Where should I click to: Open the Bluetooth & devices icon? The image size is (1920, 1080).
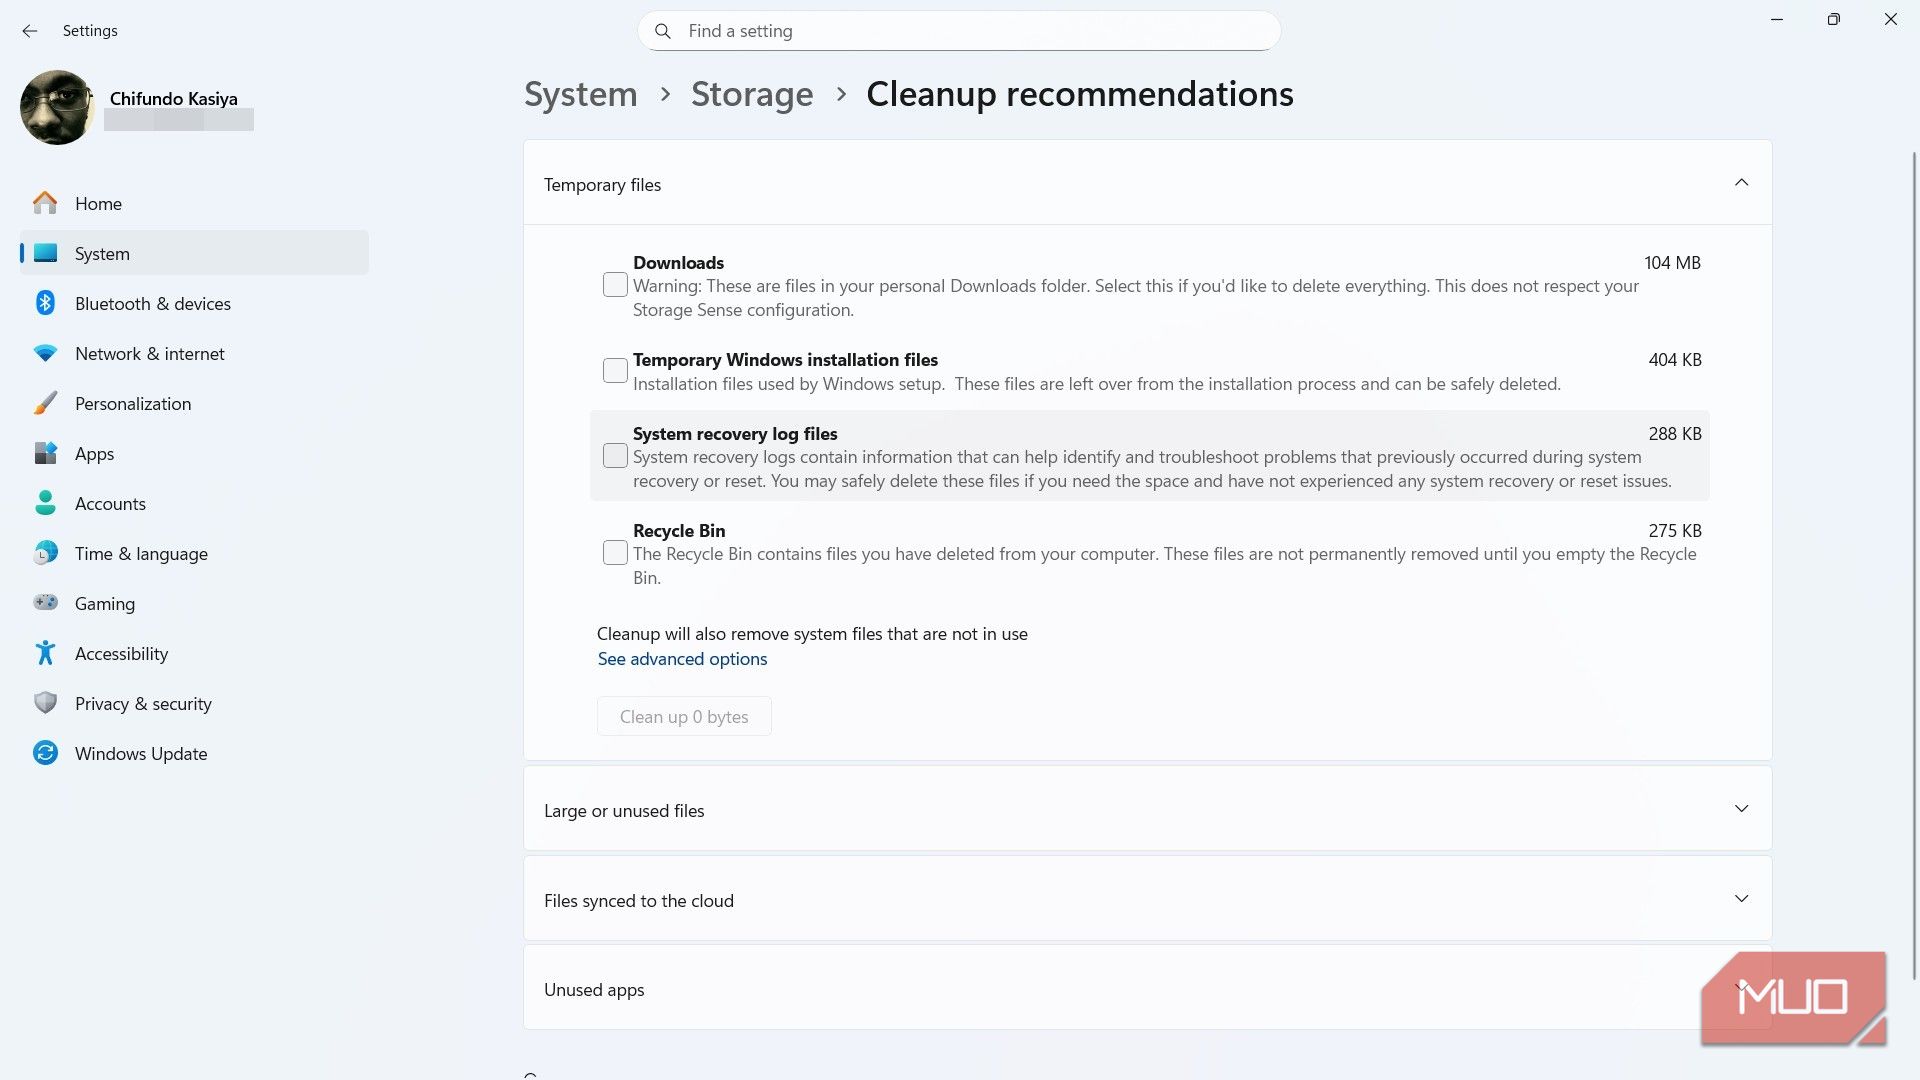pos(45,303)
